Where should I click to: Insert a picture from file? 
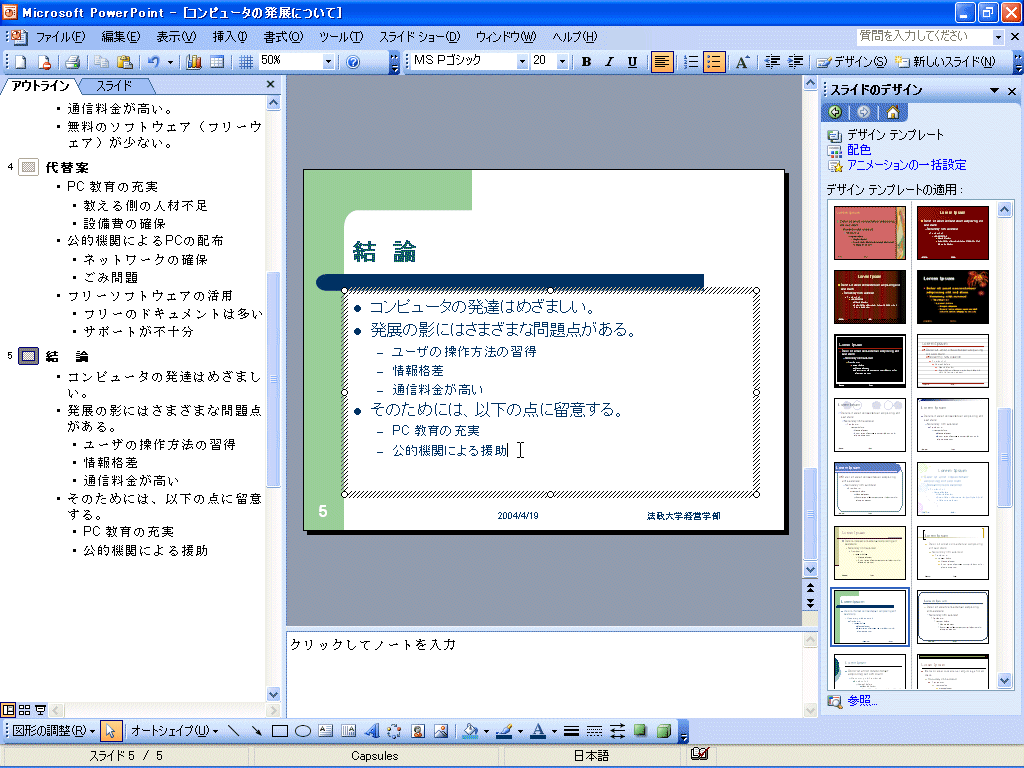point(441,731)
